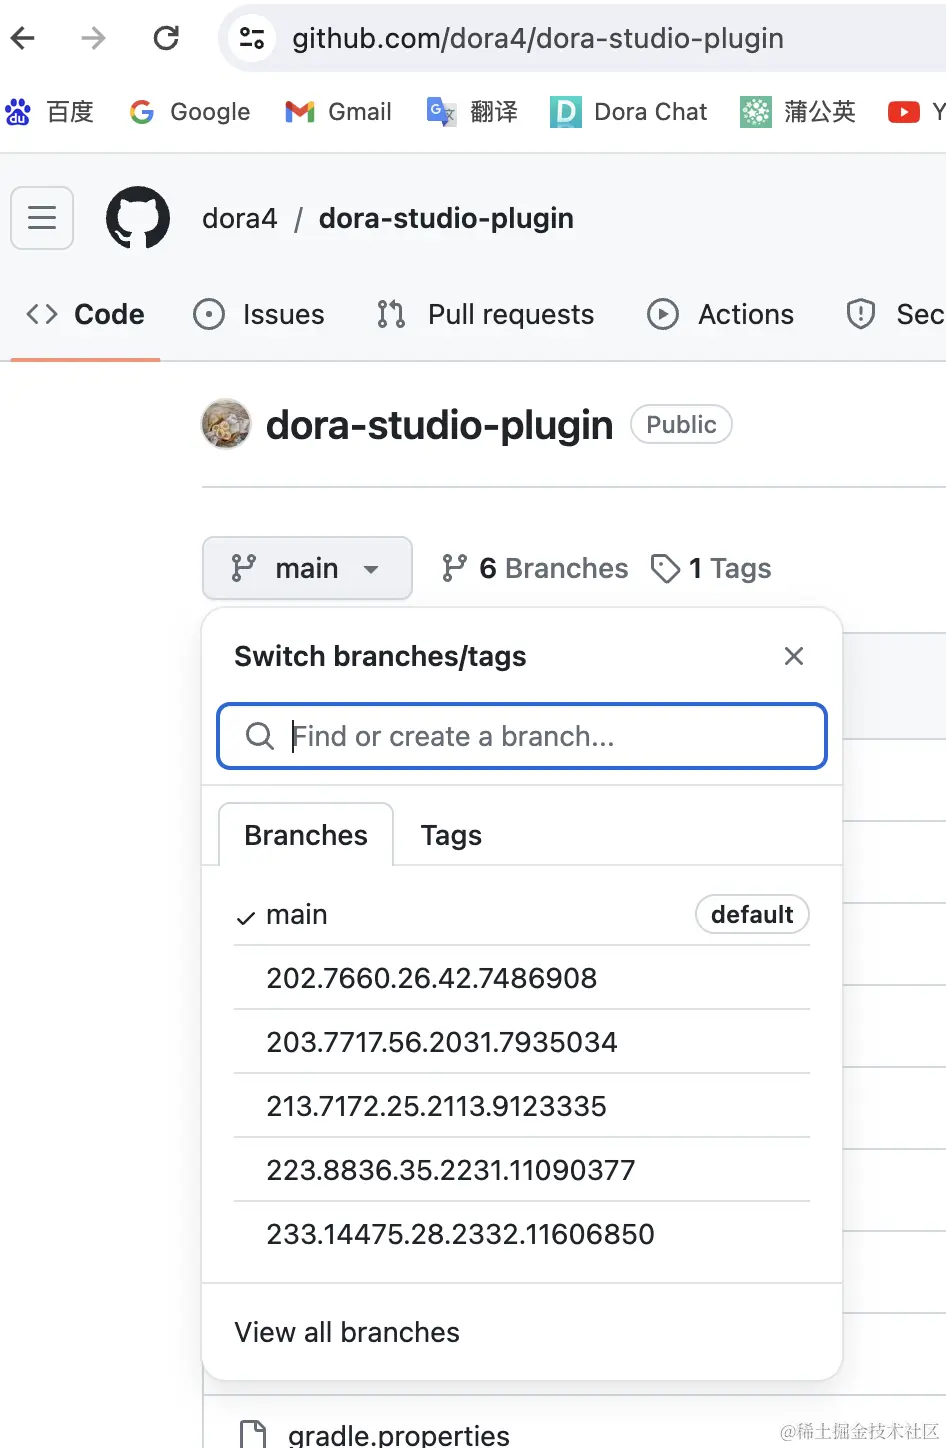Select the Branches tab in popup

click(x=306, y=835)
